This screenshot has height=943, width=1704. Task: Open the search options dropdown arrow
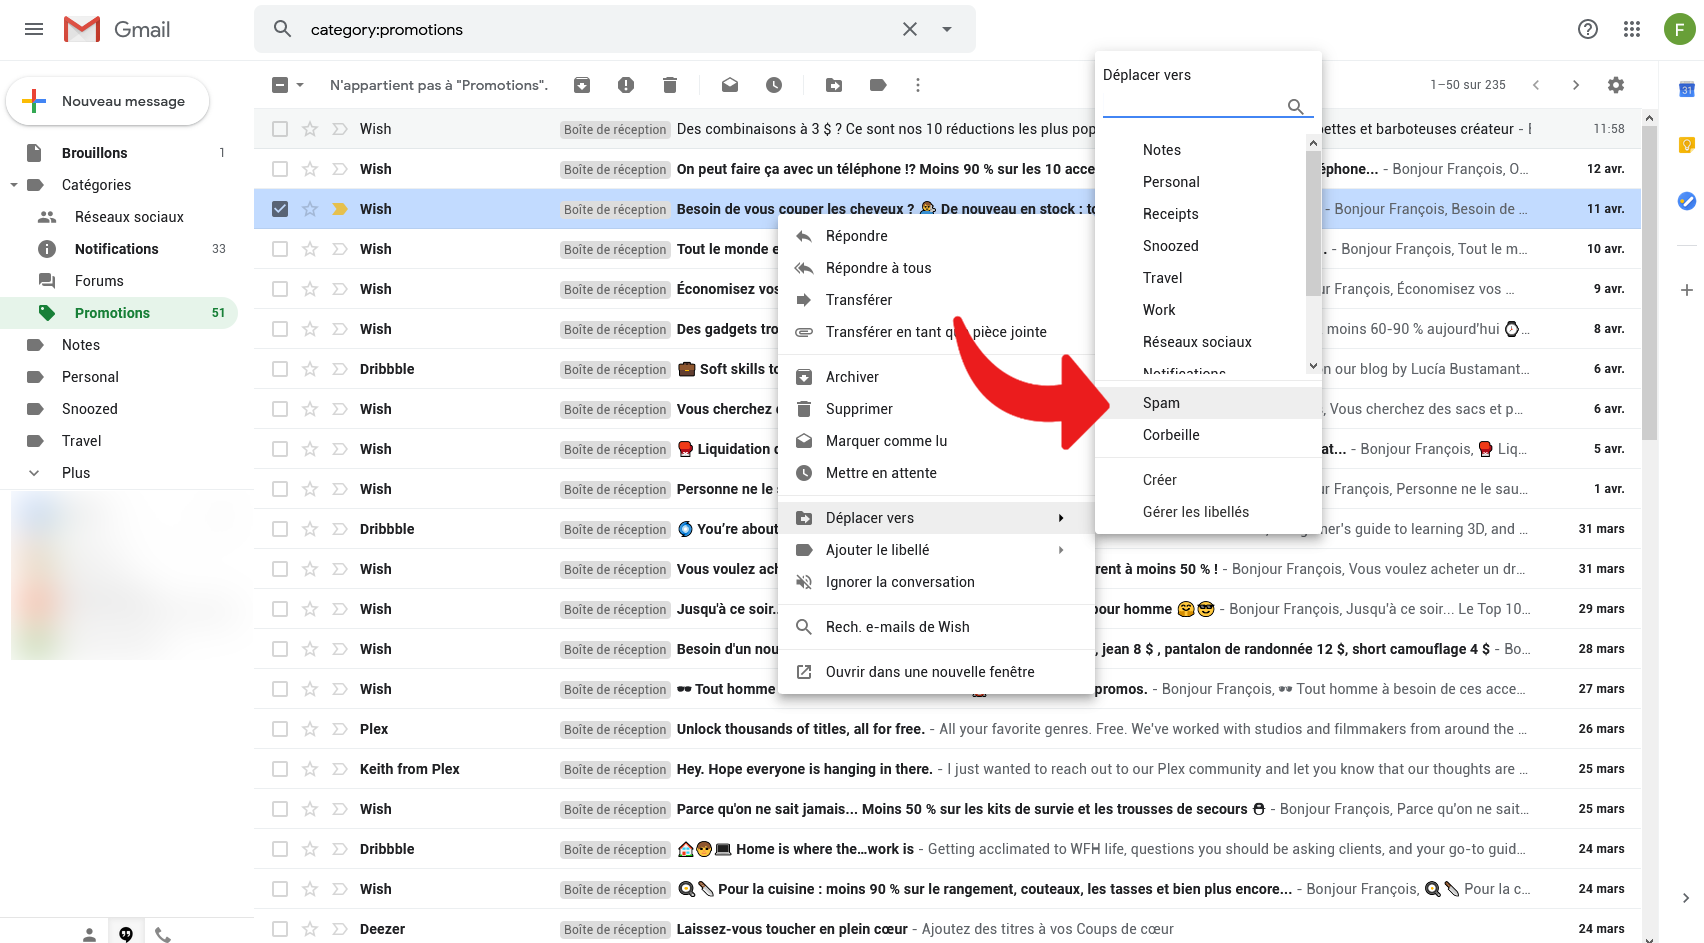946,29
